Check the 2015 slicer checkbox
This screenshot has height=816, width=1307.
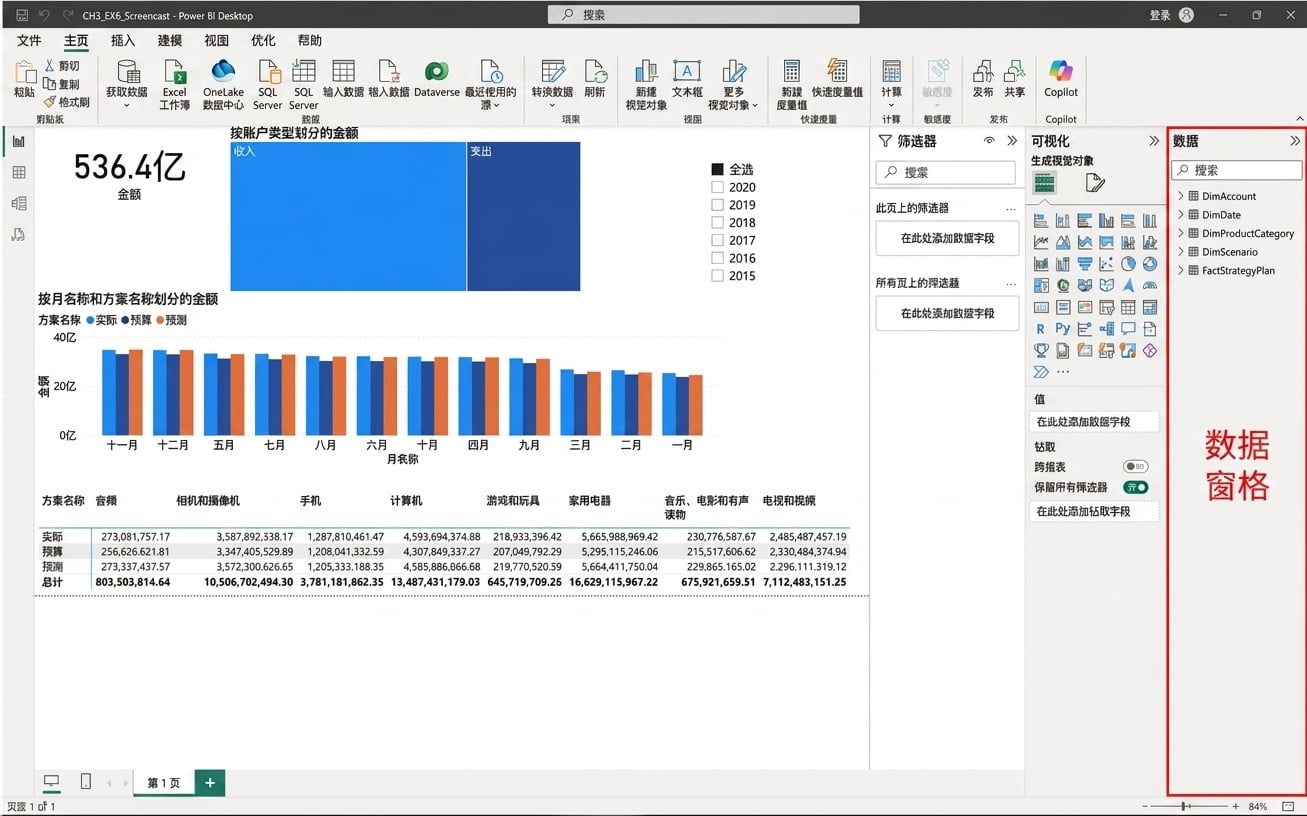coord(717,276)
